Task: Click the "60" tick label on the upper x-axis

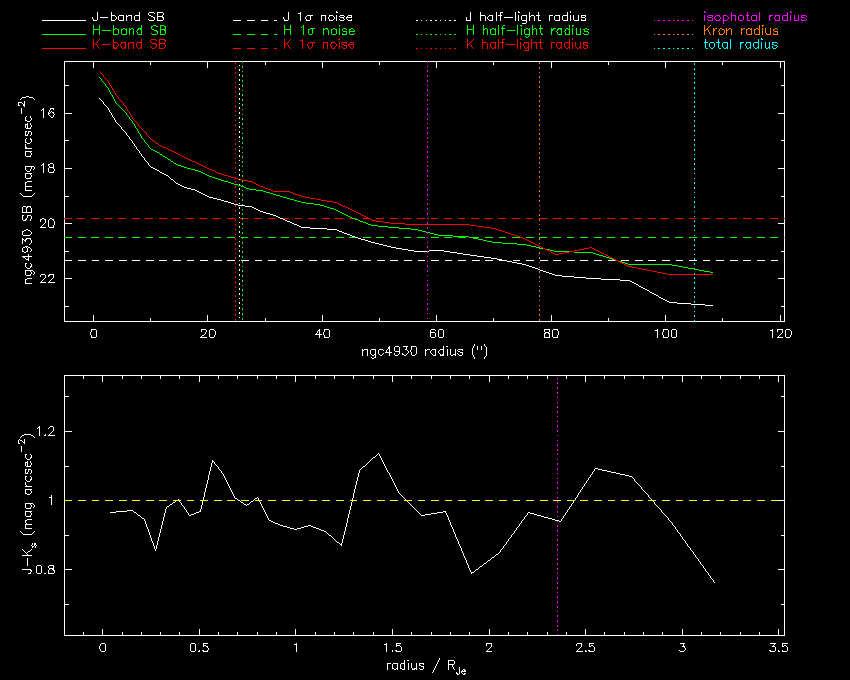Action: pos(437,333)
